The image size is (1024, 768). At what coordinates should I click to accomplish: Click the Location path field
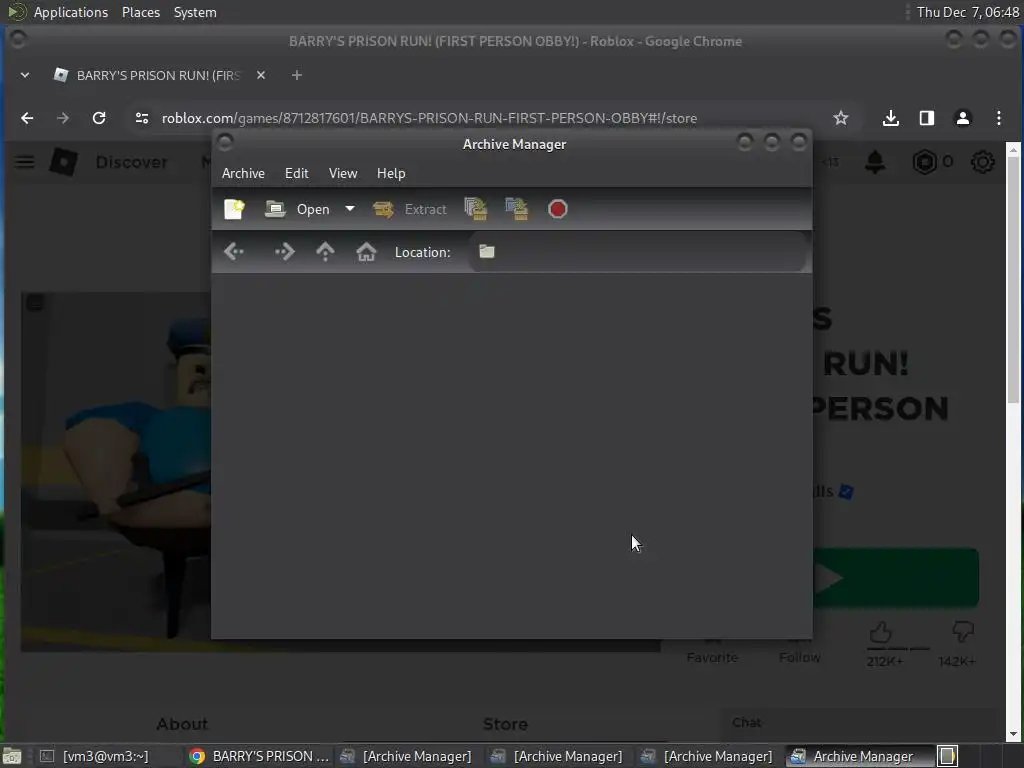pyautogui.click(x=637, y=251)
